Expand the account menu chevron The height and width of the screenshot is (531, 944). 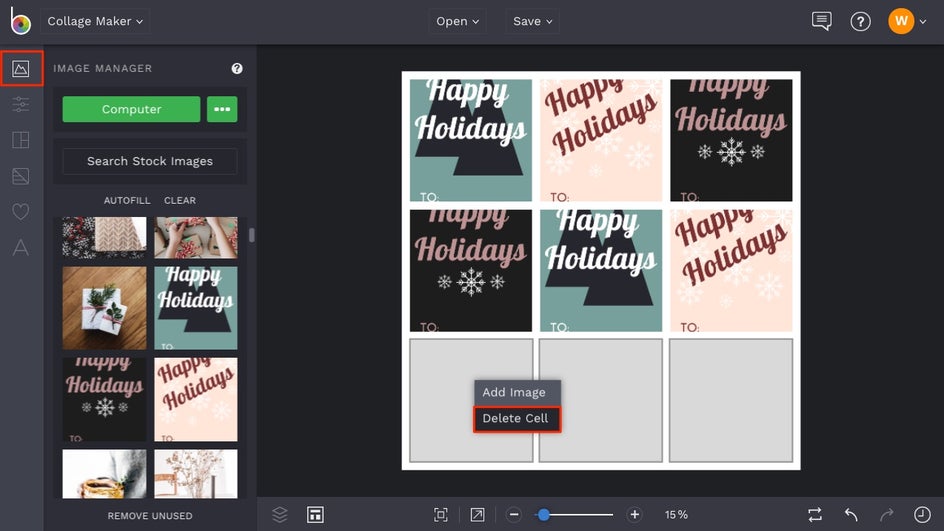[923, 22]
